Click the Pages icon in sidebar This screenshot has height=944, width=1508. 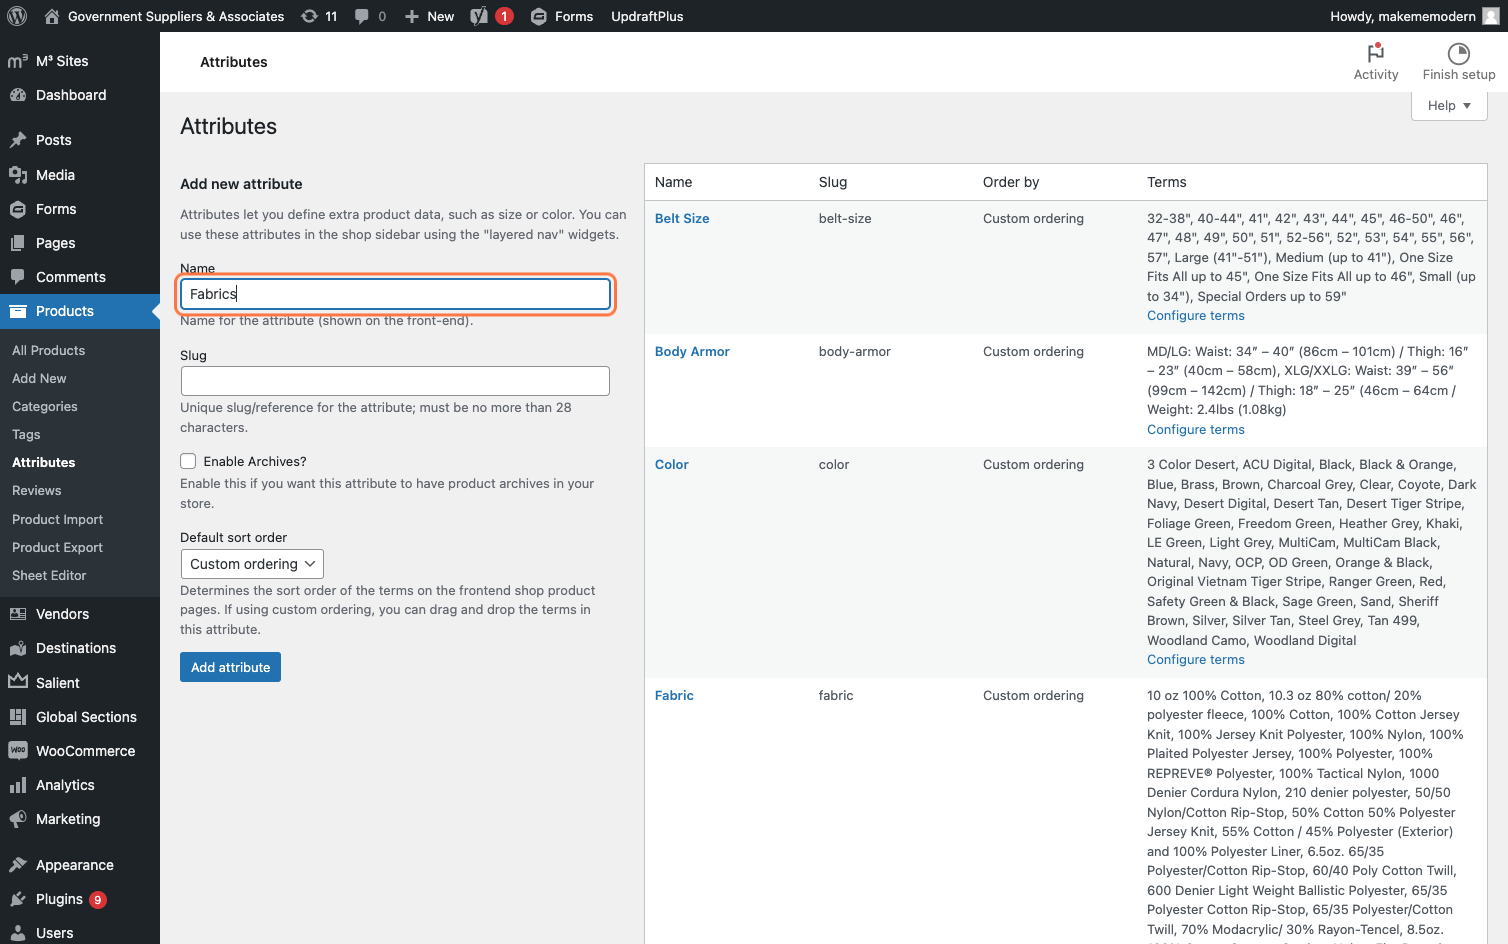click(x=18, y=243)
